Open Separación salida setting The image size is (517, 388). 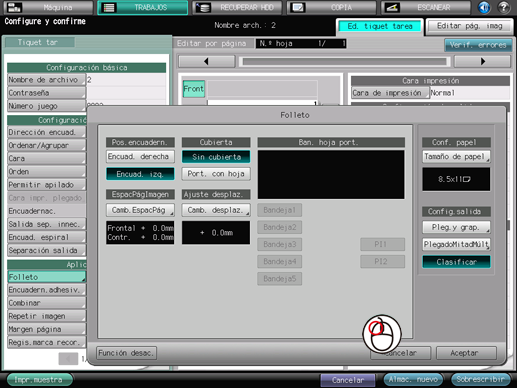tap(46, 250)
